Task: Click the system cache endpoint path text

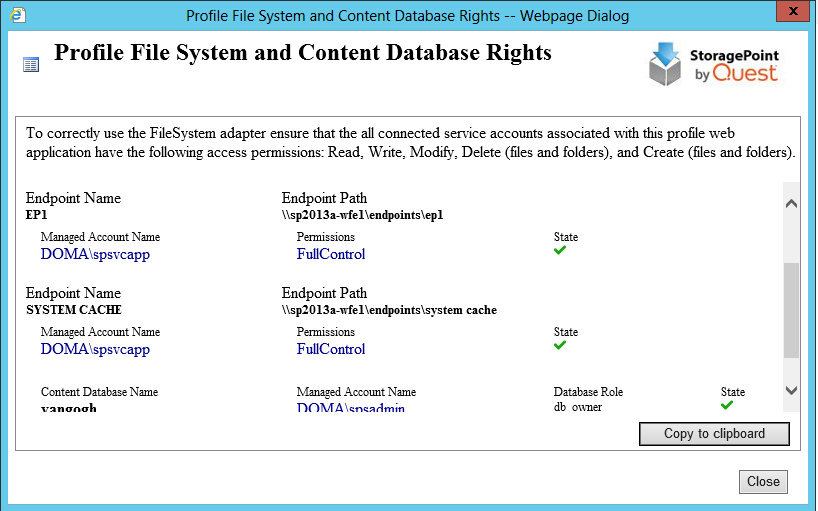Action: click(389, 310)
